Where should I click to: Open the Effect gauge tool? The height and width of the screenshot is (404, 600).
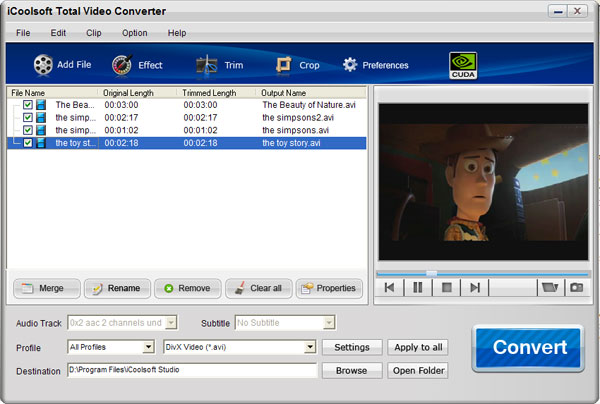click(122, 65)
